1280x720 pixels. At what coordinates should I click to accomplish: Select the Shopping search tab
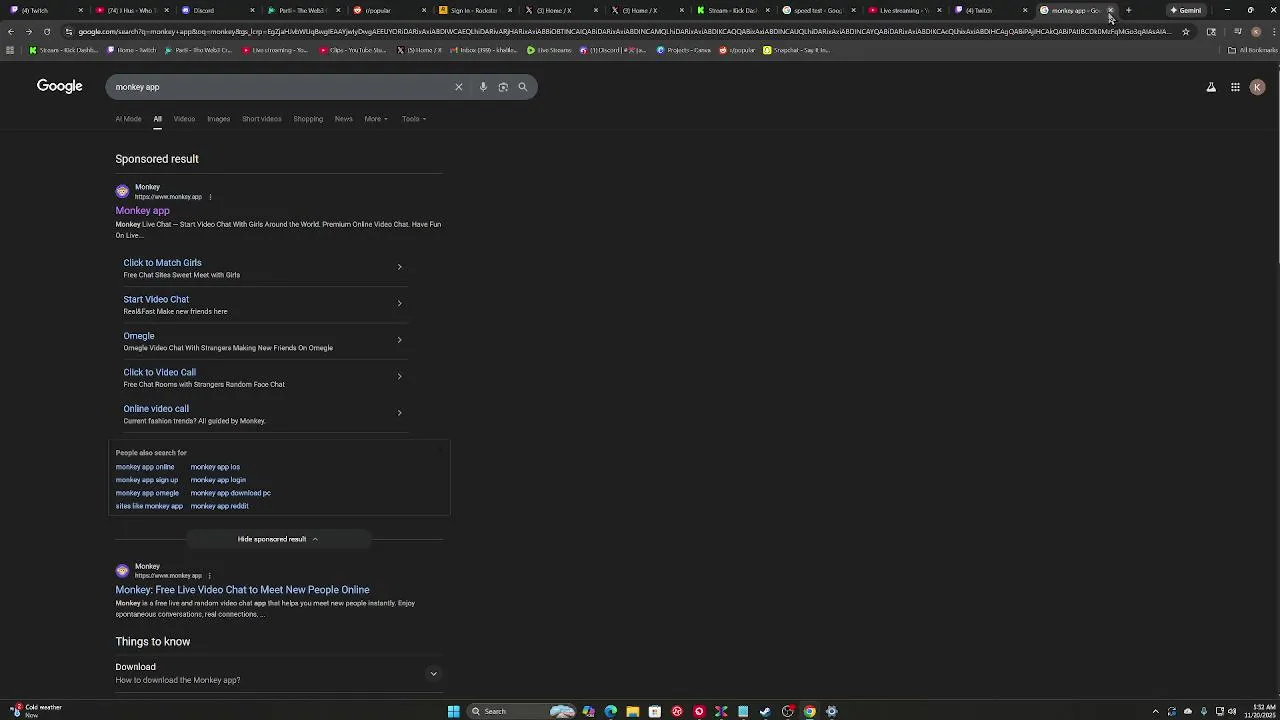pos(308,119)
